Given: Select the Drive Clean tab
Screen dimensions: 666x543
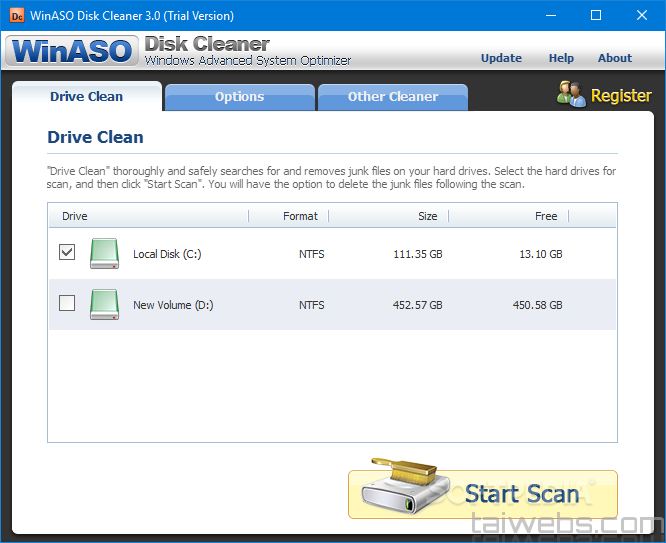Looking at the screenshot, I should [87, 97].
